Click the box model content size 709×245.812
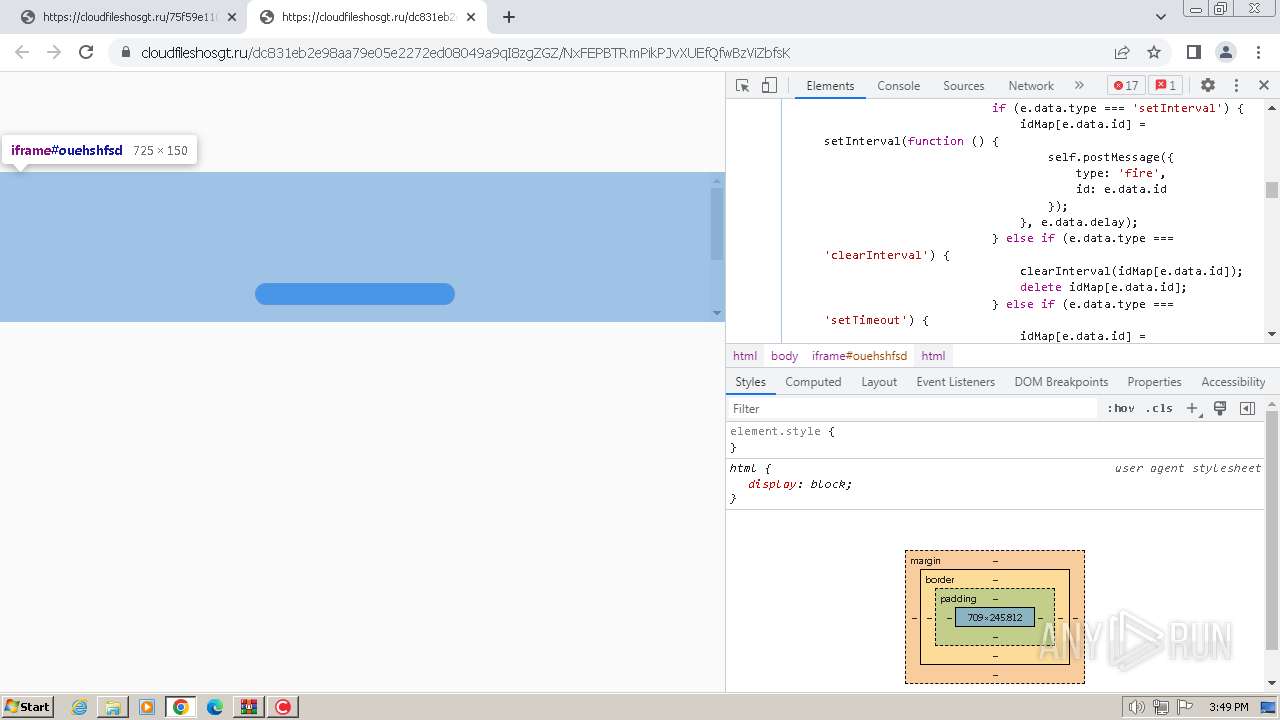1280x720 pixels. [x=995, y=617]
